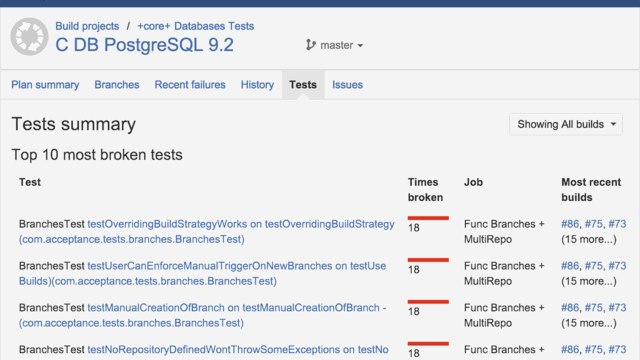The image size is (640, 360).
Task: Switch to the Issues tab
Action: coord(347,84)
